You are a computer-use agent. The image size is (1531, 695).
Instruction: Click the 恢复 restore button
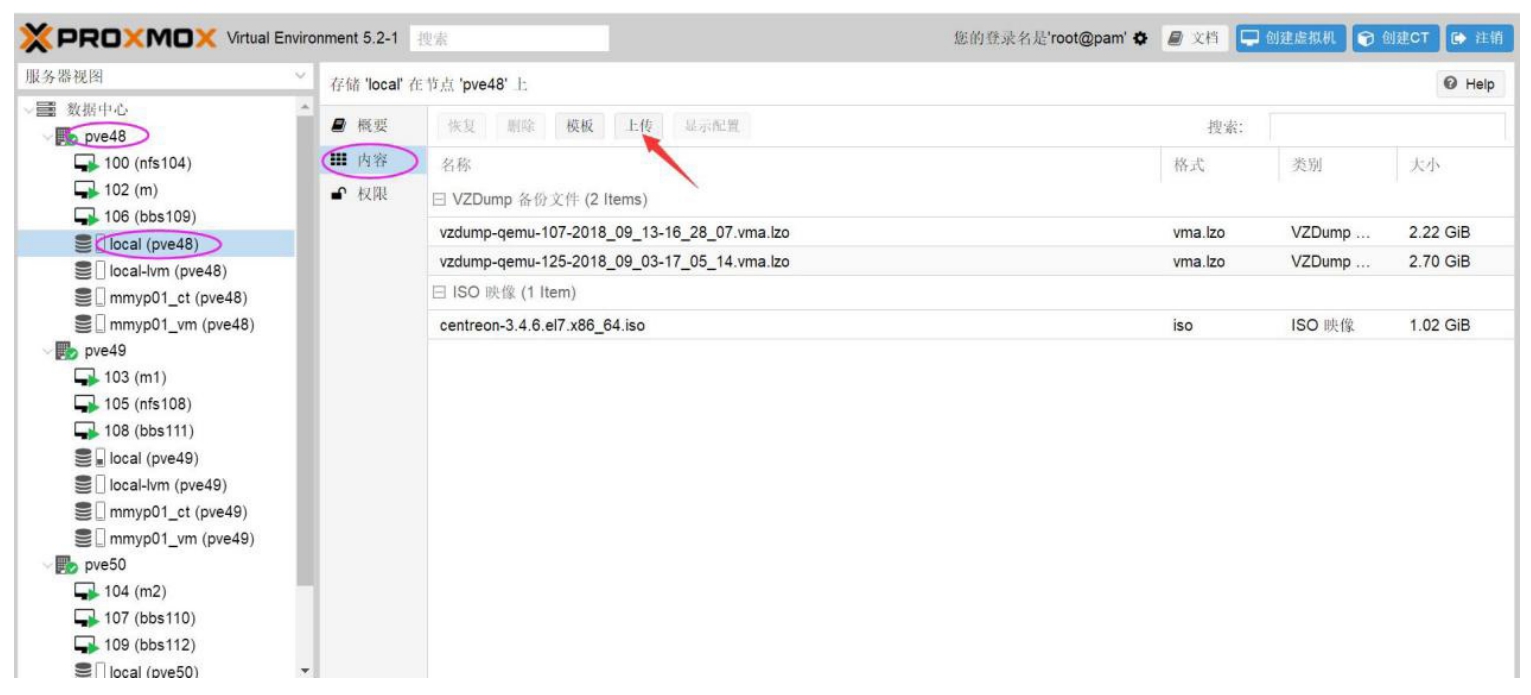coord(462,126)
